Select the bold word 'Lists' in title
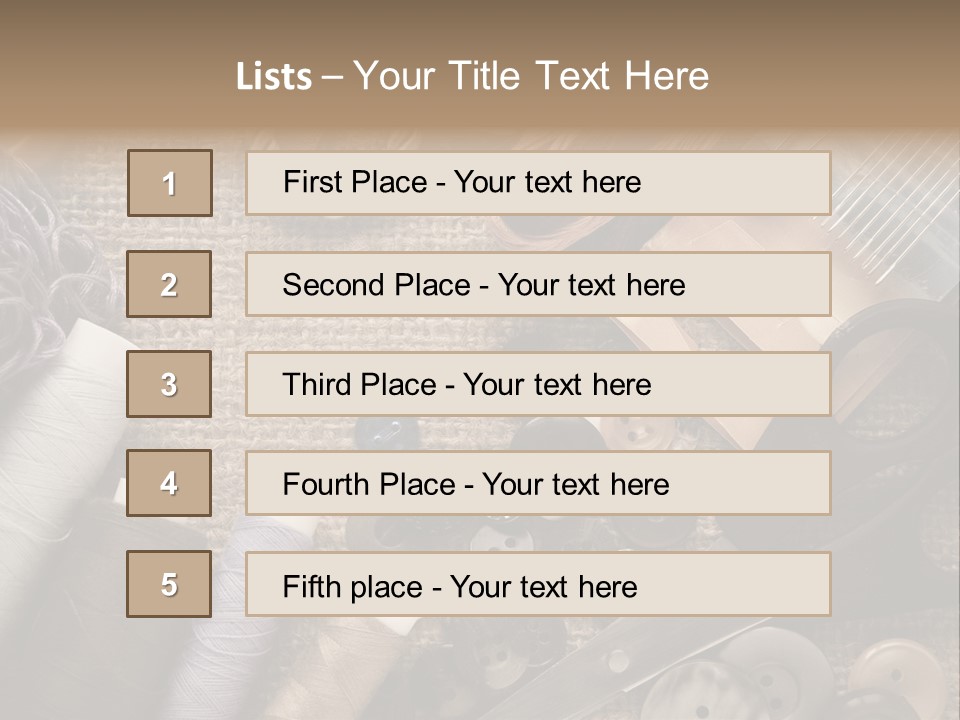 (x=274, y=77)
